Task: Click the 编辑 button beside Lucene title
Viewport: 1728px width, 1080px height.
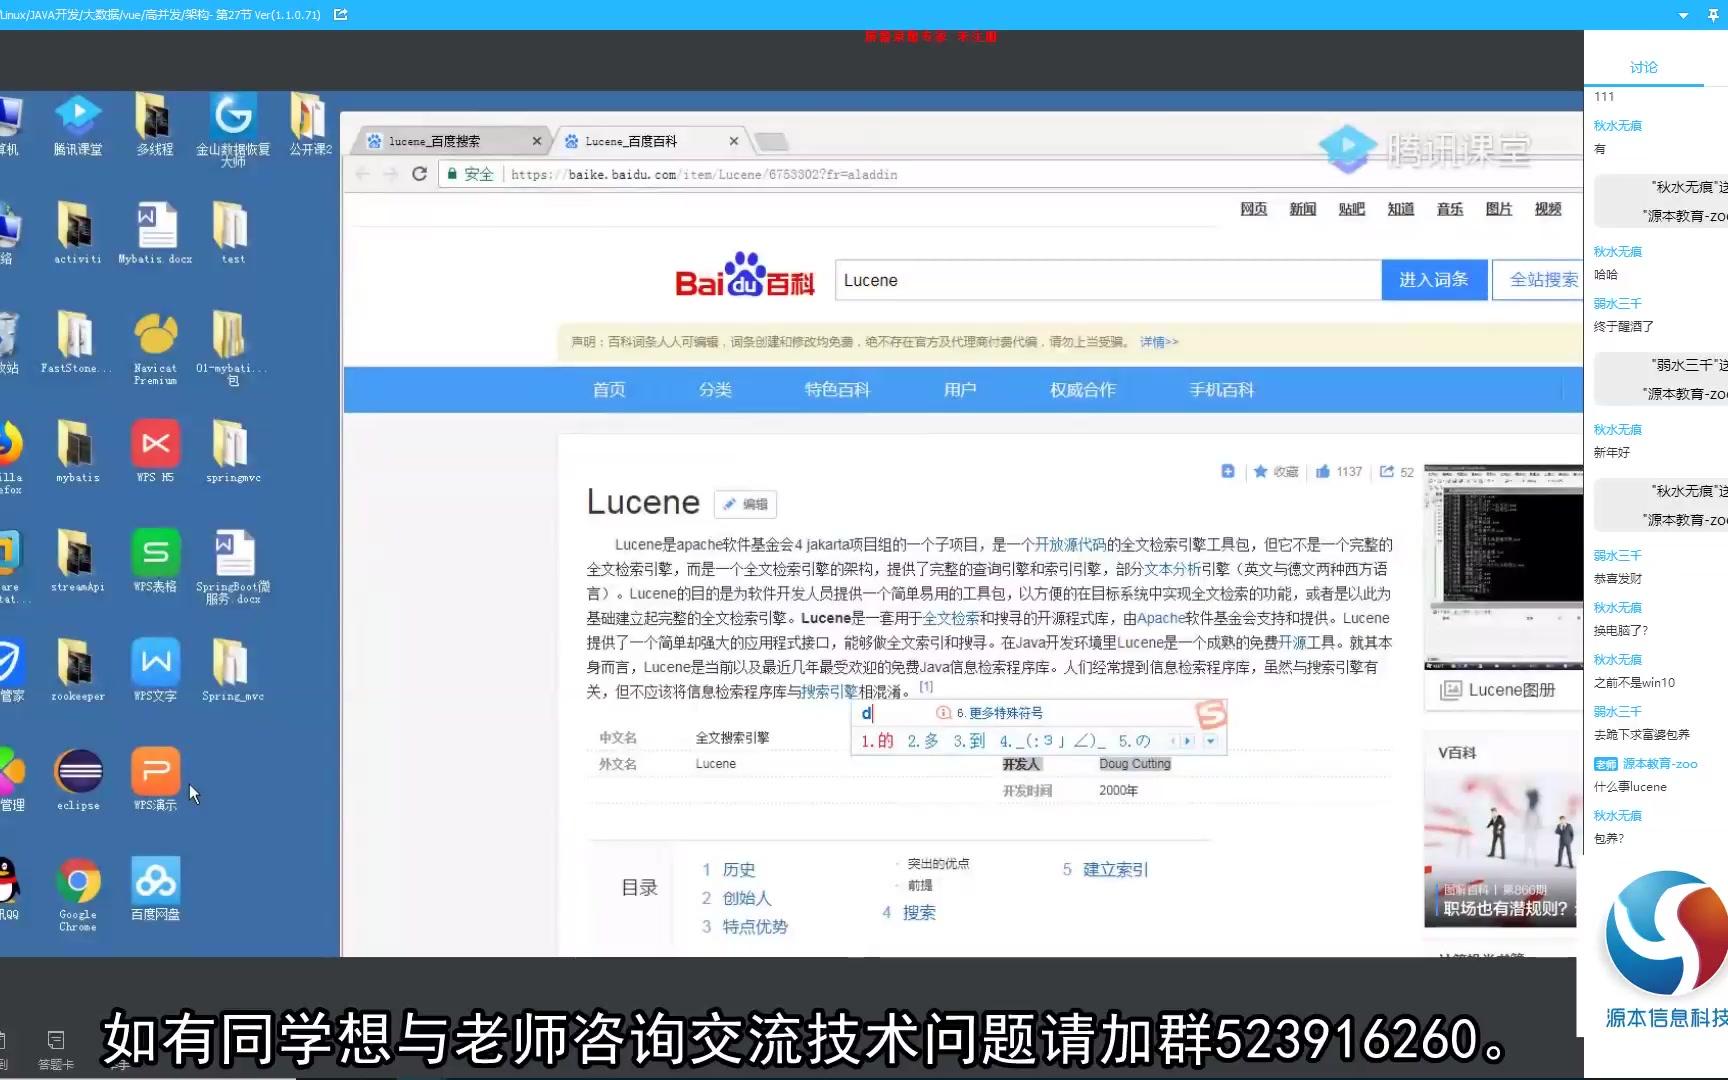Action: [745, 504]
